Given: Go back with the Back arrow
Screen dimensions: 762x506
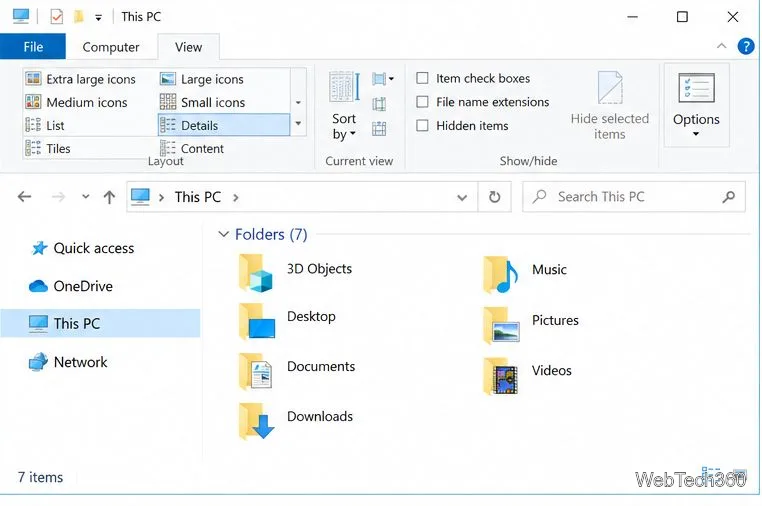Looking at the screenshot, I should pos(24,197).
